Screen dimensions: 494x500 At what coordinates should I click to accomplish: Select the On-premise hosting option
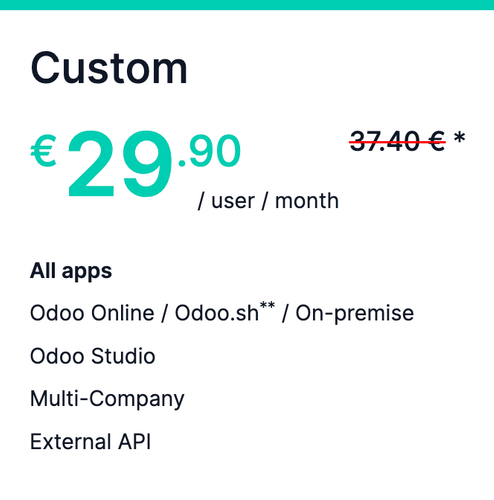(355, 314)
